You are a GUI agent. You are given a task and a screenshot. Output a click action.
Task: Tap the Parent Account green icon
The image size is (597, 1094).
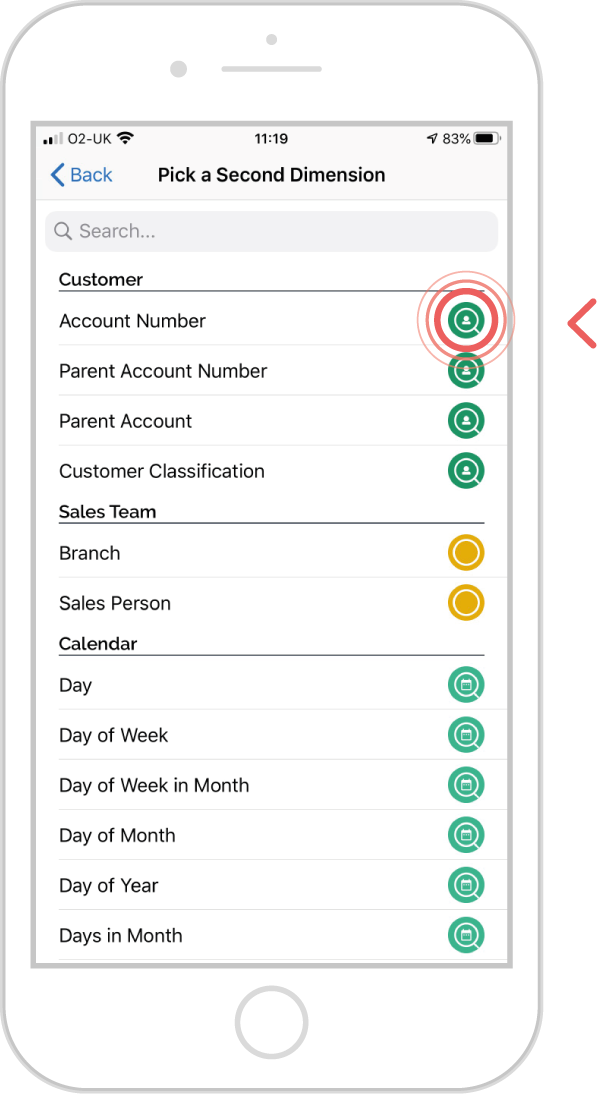point(466,421)
